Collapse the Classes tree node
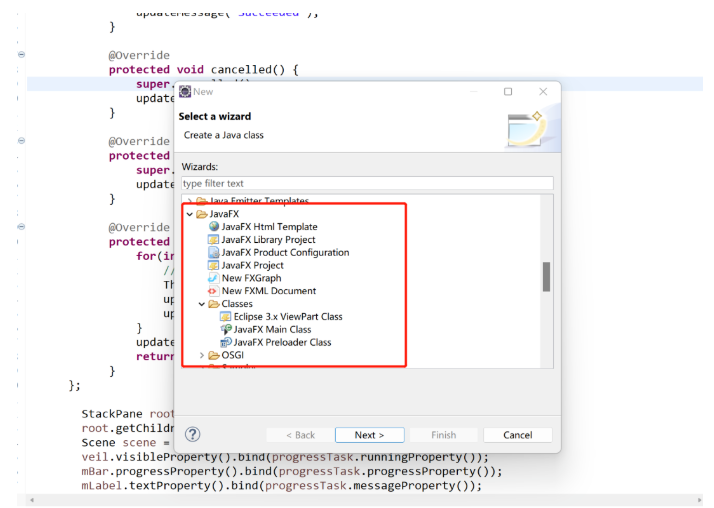This screenshot has width=714, height=508. (202, 304)
